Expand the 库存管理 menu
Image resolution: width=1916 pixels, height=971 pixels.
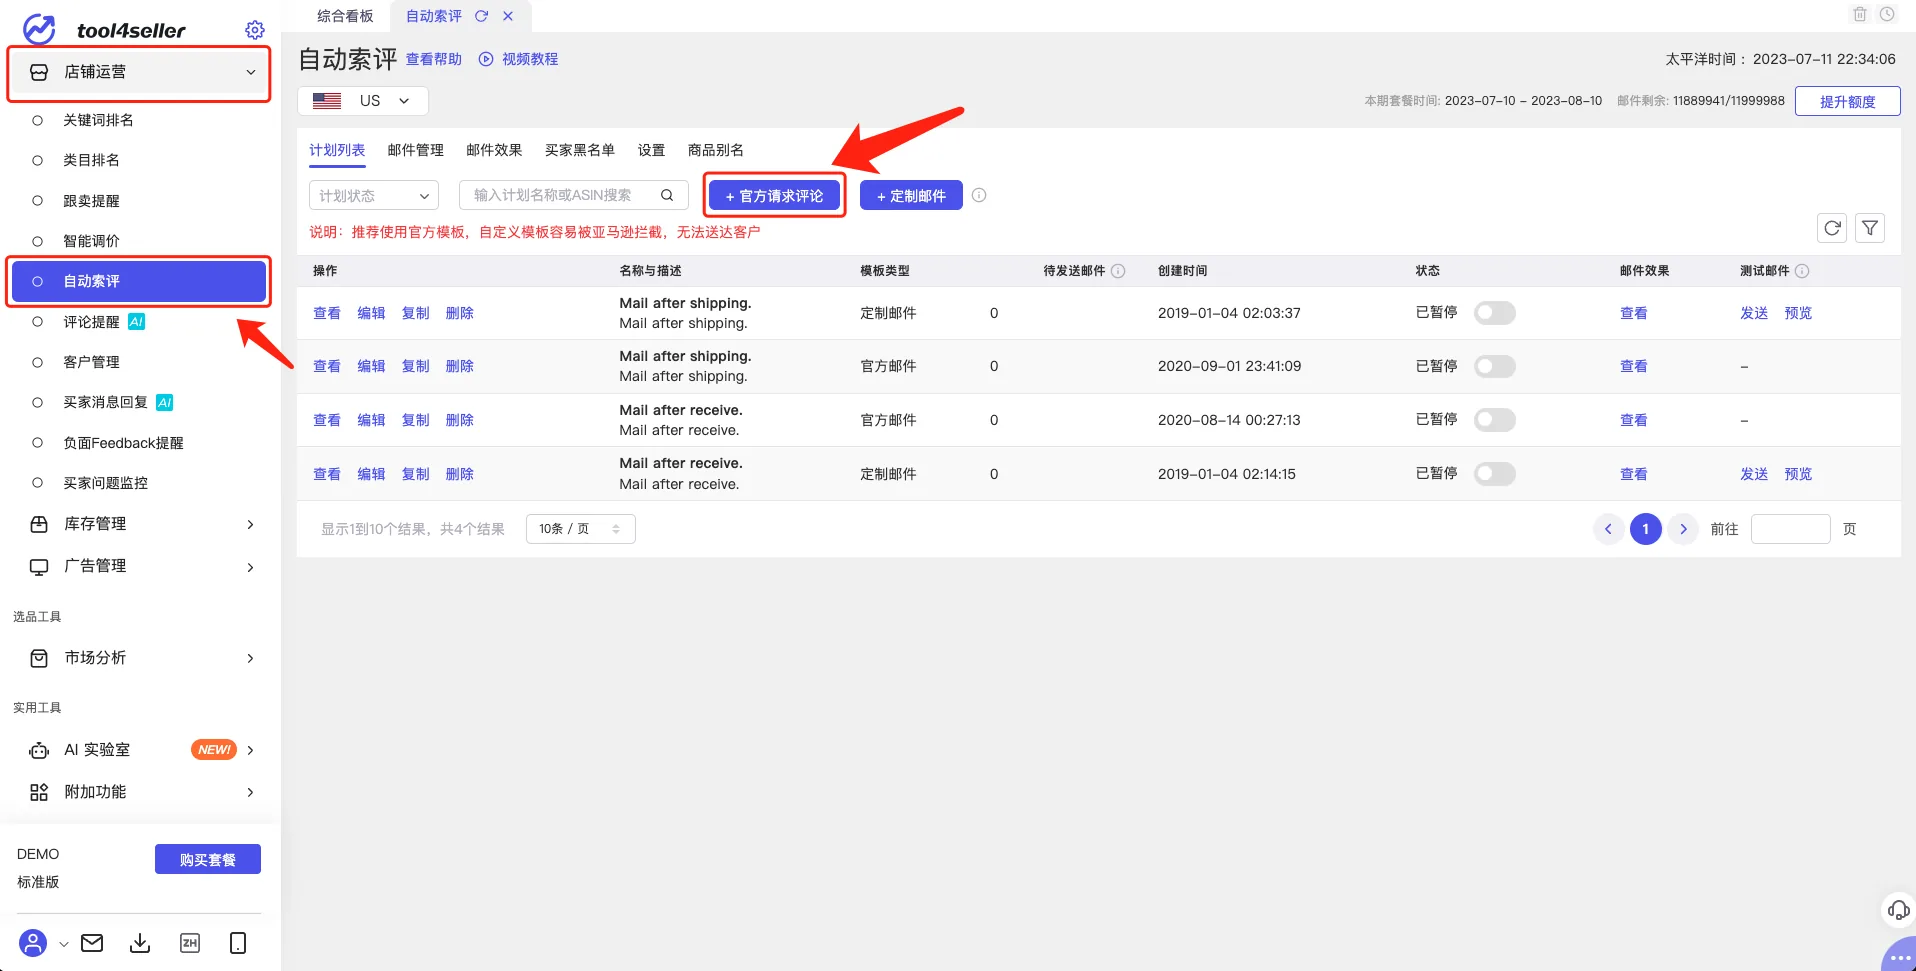[x=139, y=524]
